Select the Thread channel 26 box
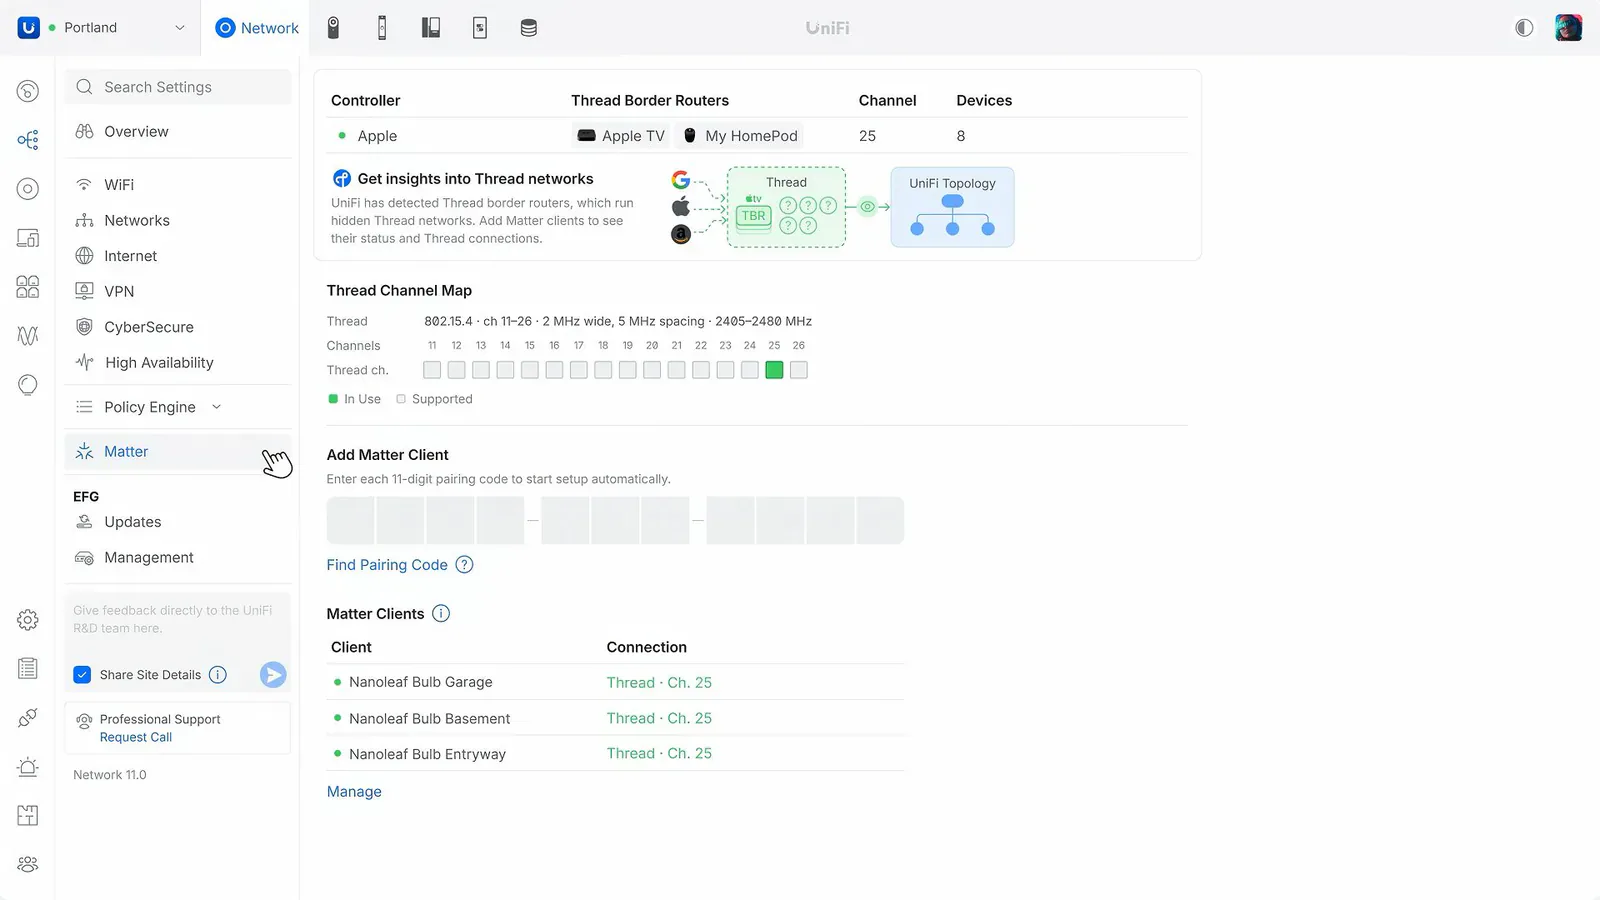The image size is (1600, 900). click(x=799, y=370)
